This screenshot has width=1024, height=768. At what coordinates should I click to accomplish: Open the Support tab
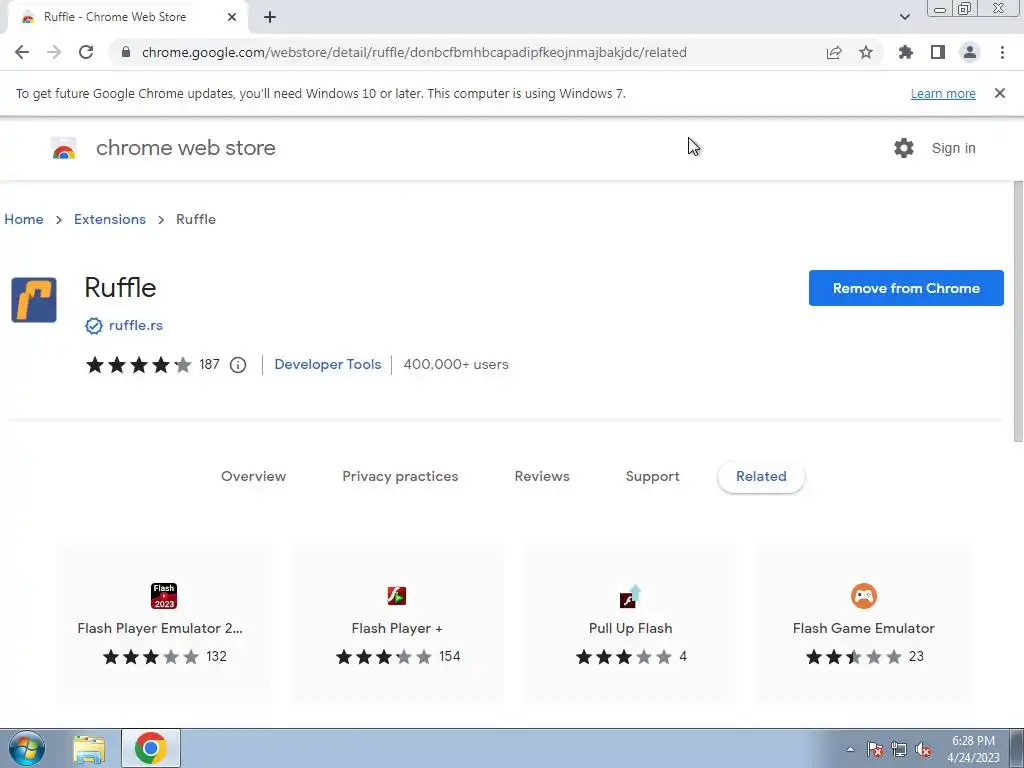coord(652,476)
